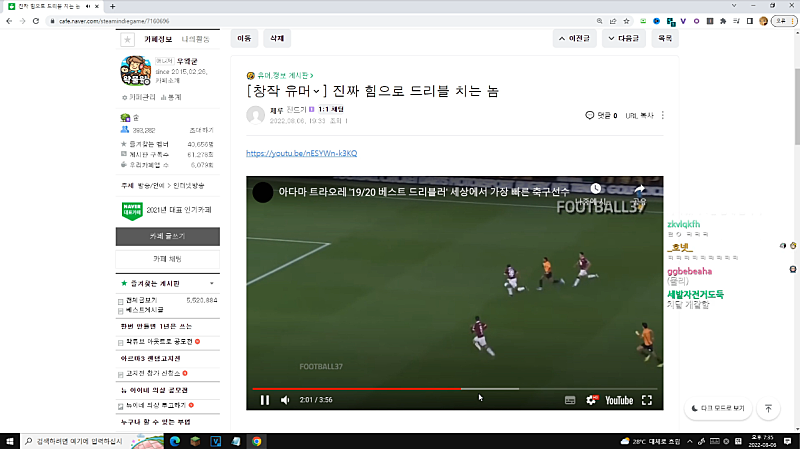800x449 pixels.
Task: Reload the page with refresh icon
Action: [36, 21]
